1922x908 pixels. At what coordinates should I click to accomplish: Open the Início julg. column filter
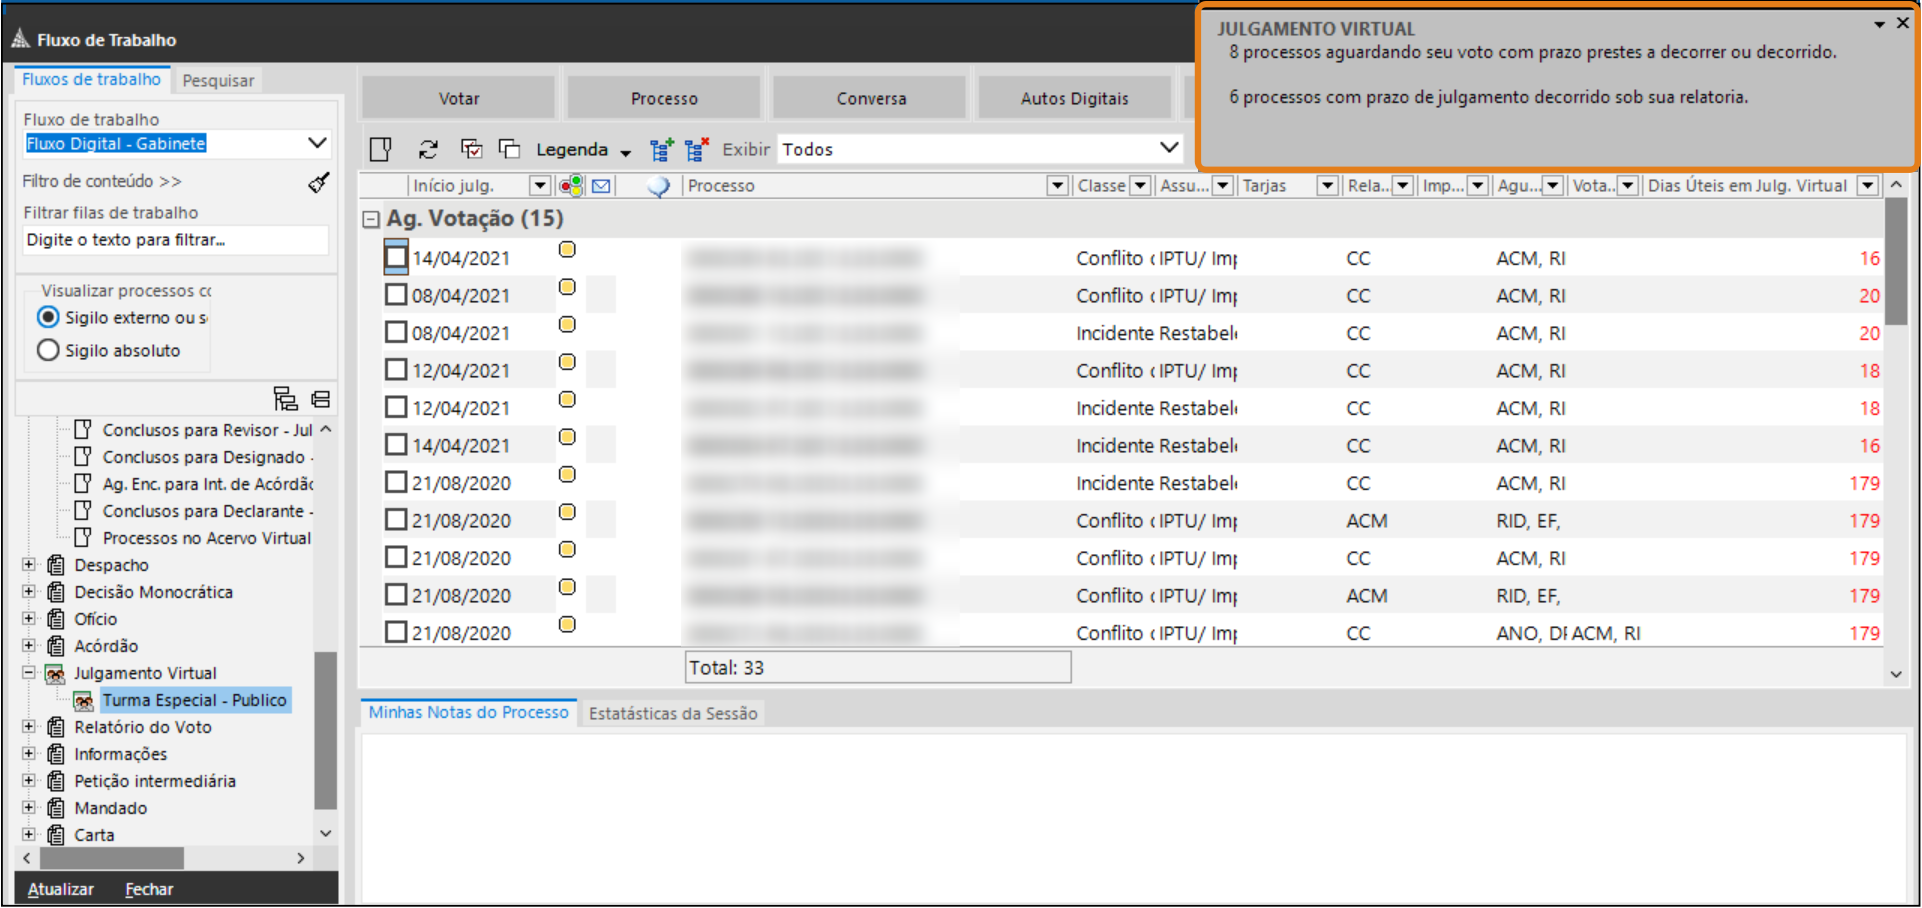539,186
